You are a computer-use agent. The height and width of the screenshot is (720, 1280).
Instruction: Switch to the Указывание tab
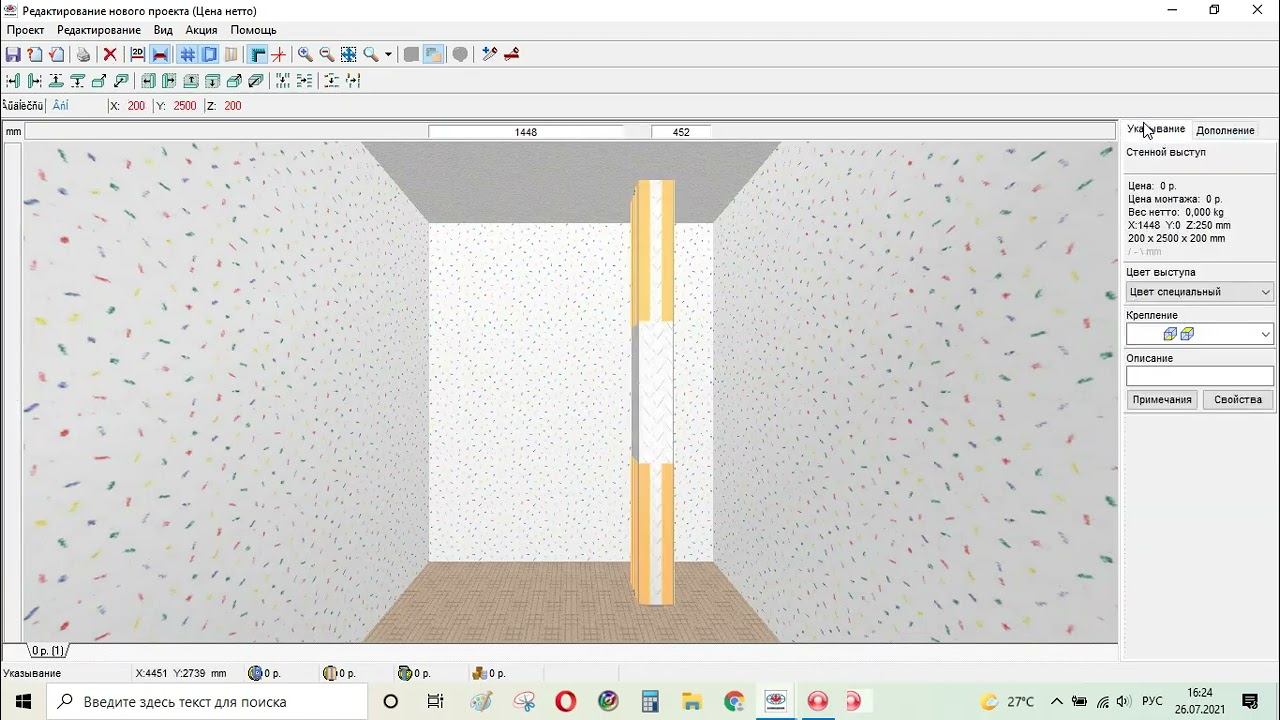[1156, 129]
